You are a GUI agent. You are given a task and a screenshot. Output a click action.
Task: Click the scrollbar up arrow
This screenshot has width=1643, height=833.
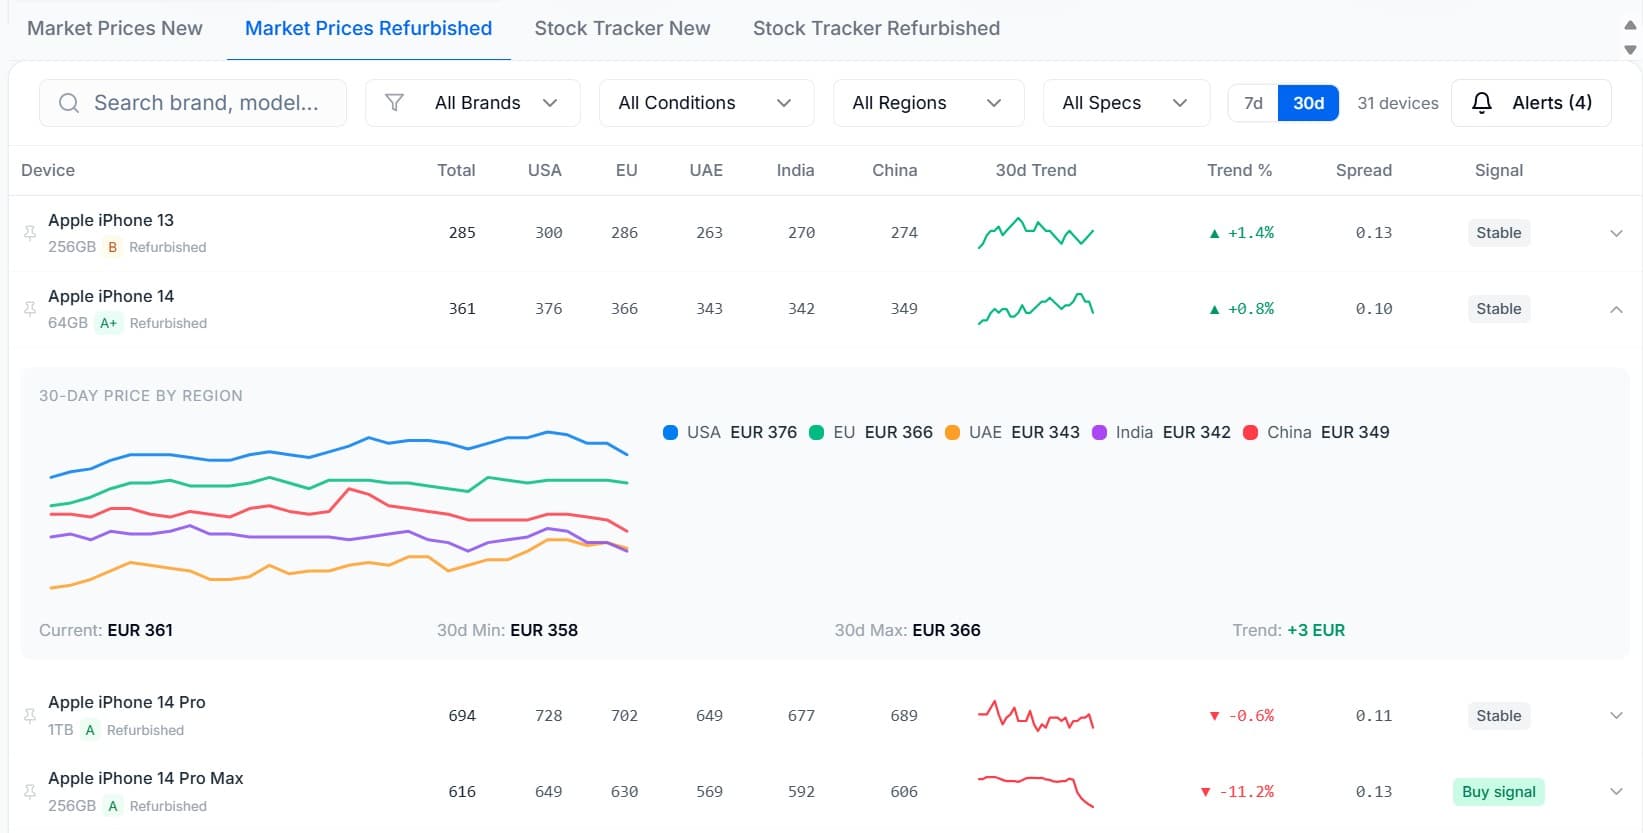[1630, 25]
